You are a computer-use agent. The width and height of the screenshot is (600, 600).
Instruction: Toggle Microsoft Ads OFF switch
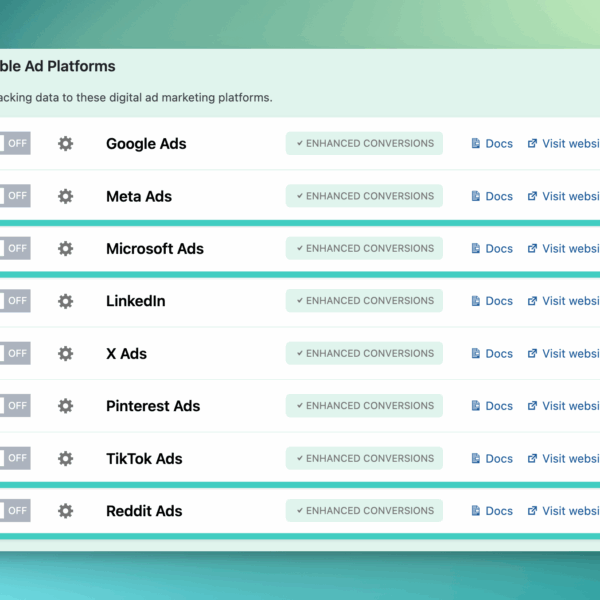click(x=15, y=248)
